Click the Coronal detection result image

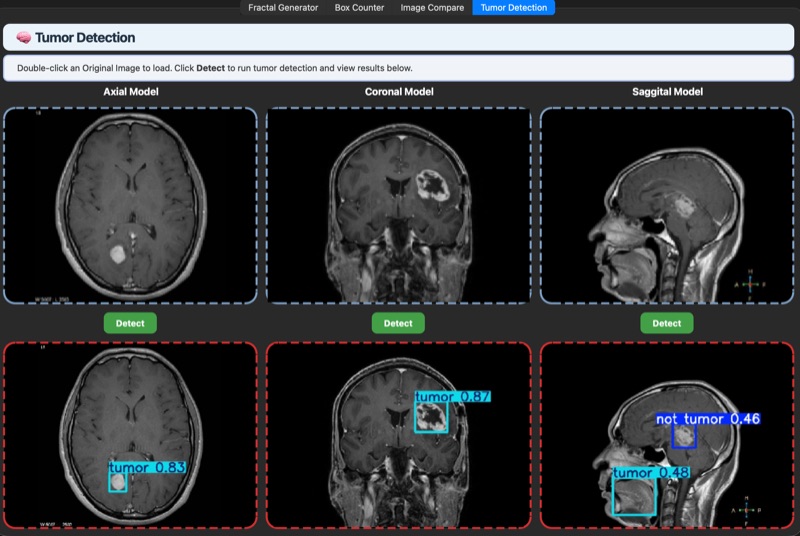click(x=398, y=435)
